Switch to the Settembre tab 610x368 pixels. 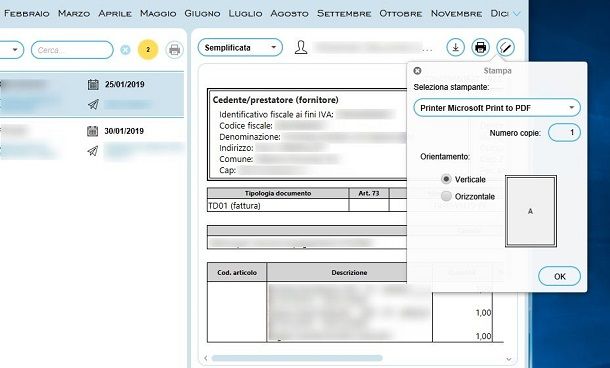coord(344,14)
